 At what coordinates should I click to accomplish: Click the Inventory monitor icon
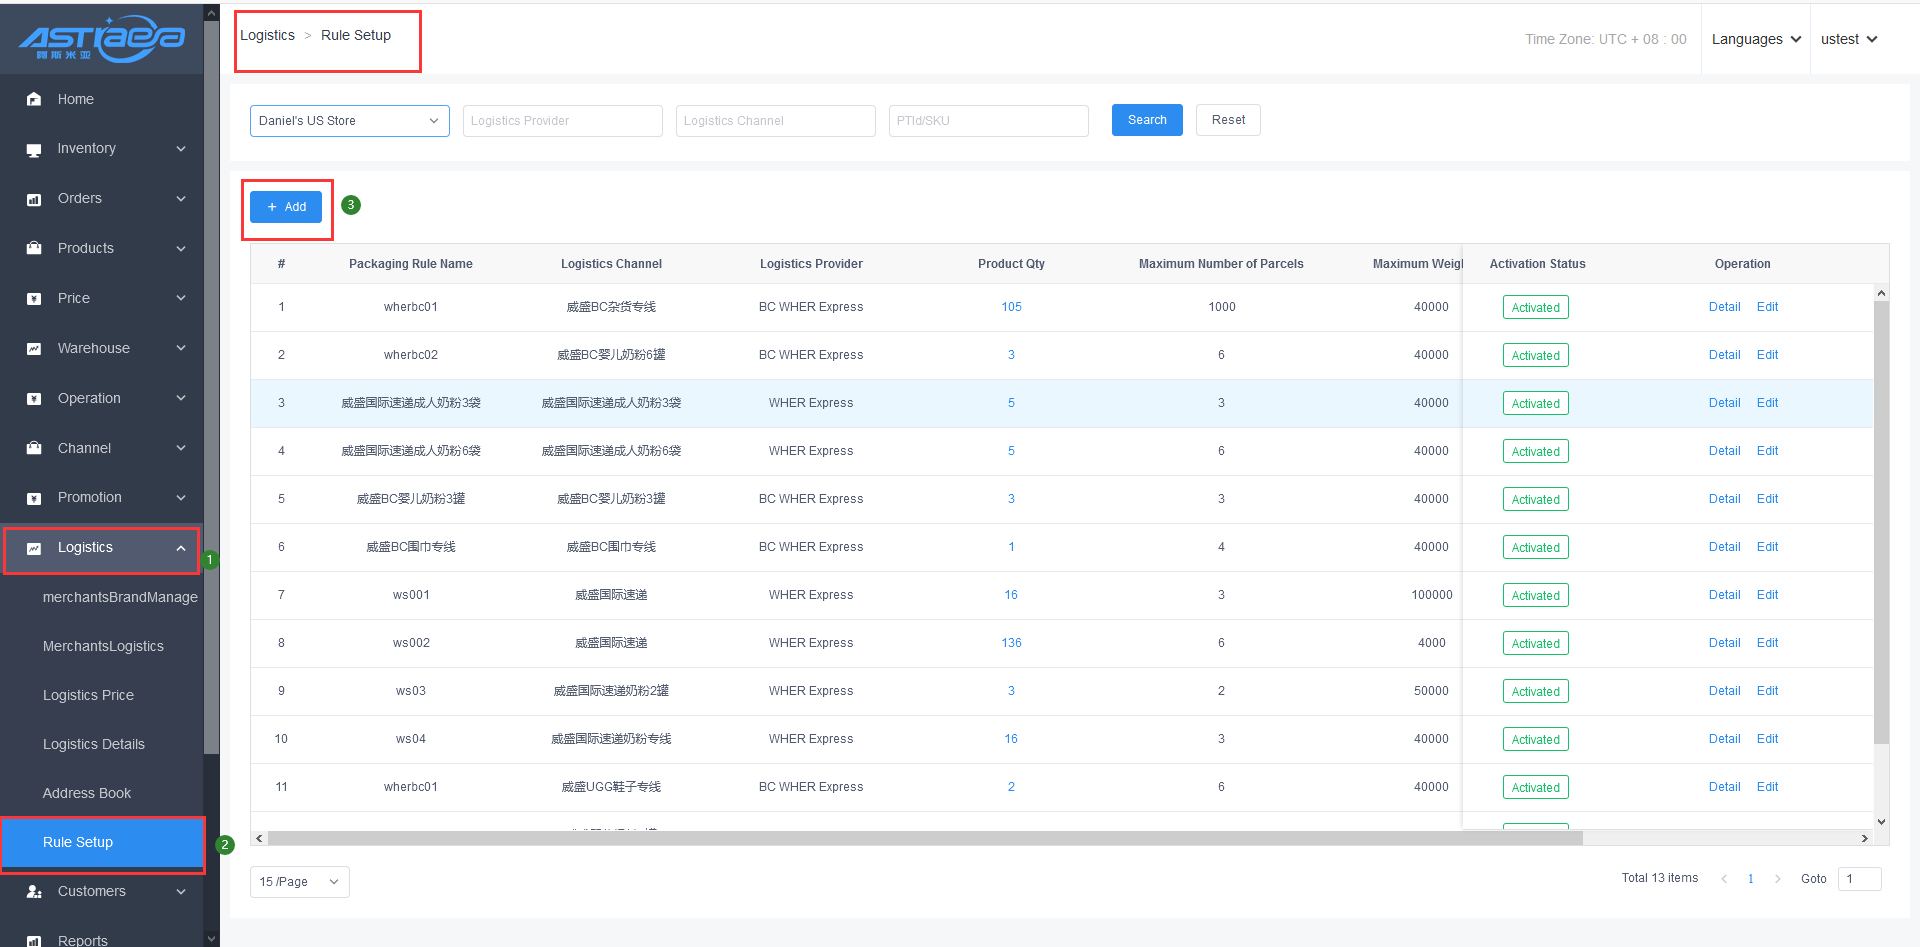click(x=34, y=149)
